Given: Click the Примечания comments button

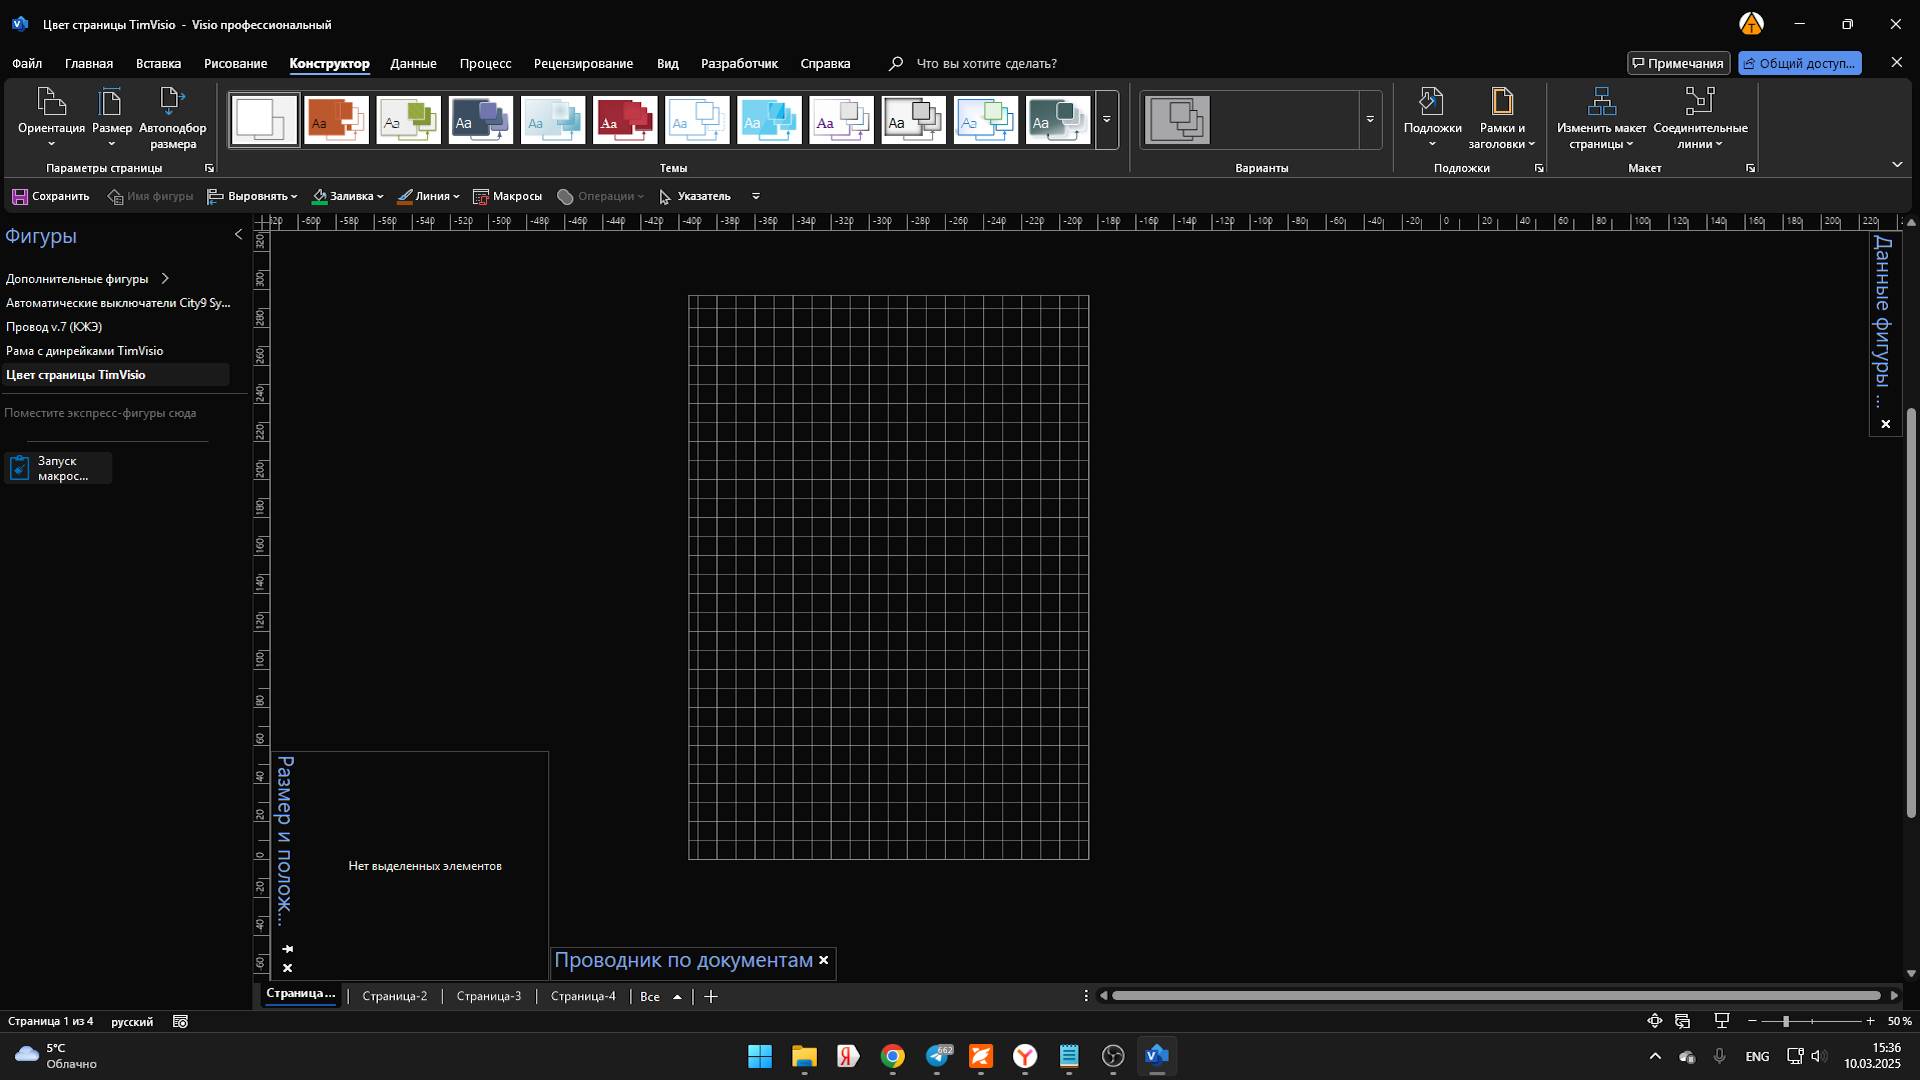Looking at the screenshot, I should click(x=1677, y=63).
